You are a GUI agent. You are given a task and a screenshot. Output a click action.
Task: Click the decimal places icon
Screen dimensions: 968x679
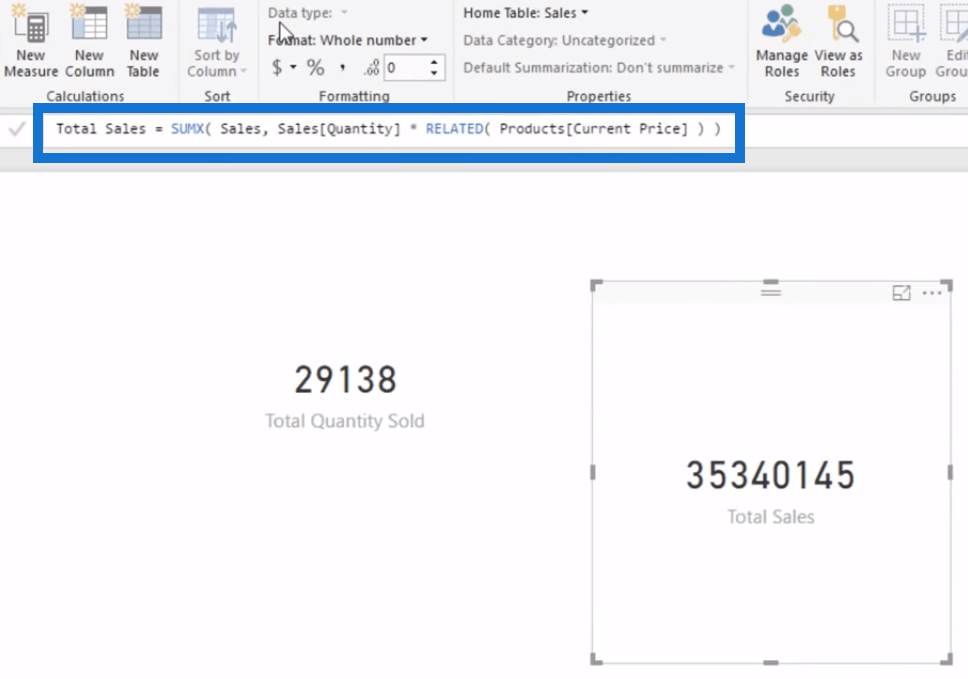coord(371,68)
